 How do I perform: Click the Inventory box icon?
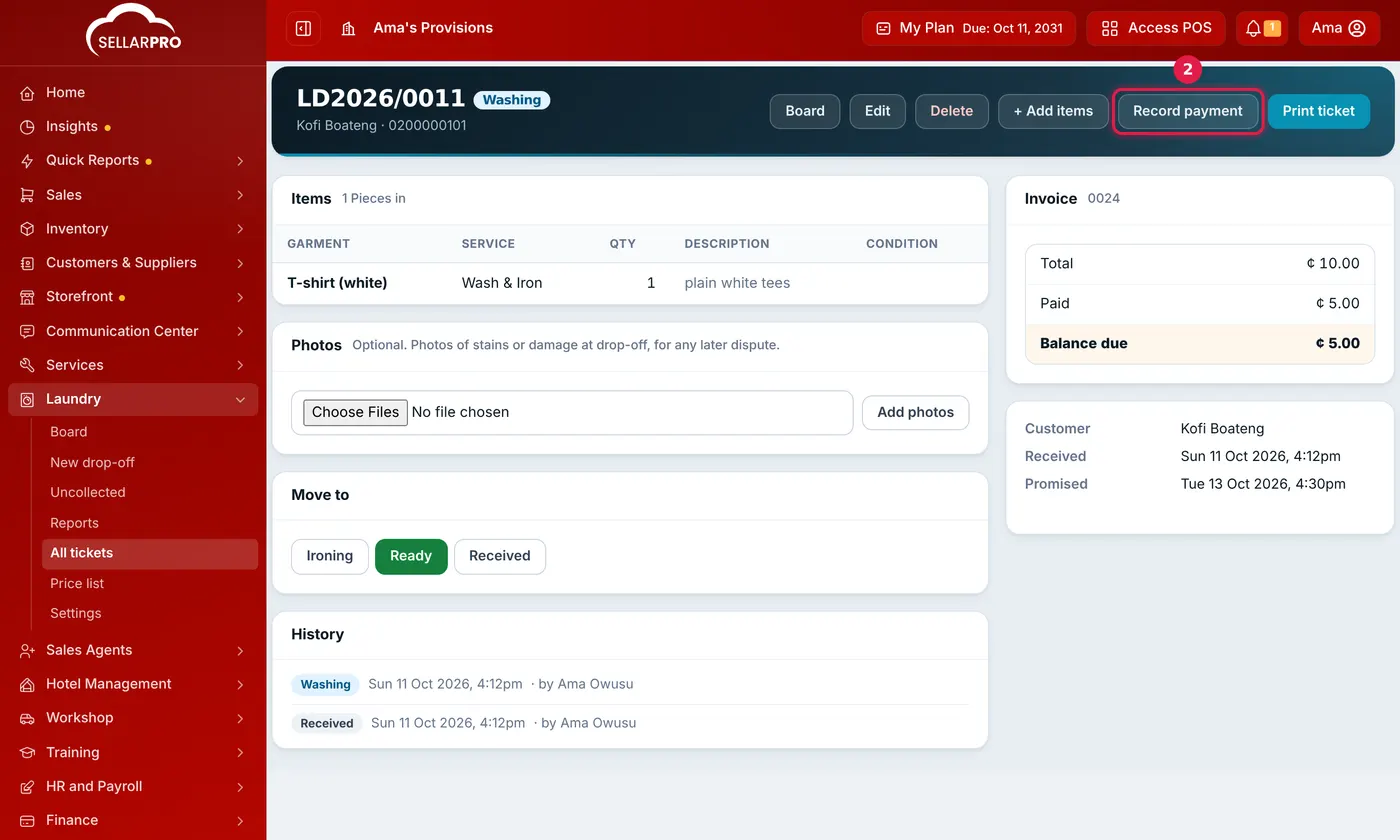[x=27, y=229]
